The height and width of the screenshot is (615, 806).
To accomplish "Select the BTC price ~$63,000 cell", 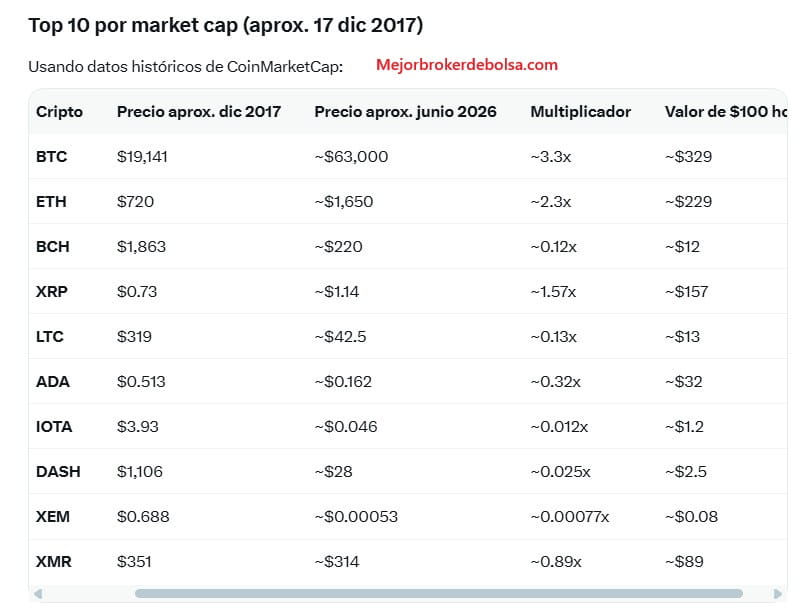I will point(351,156).
